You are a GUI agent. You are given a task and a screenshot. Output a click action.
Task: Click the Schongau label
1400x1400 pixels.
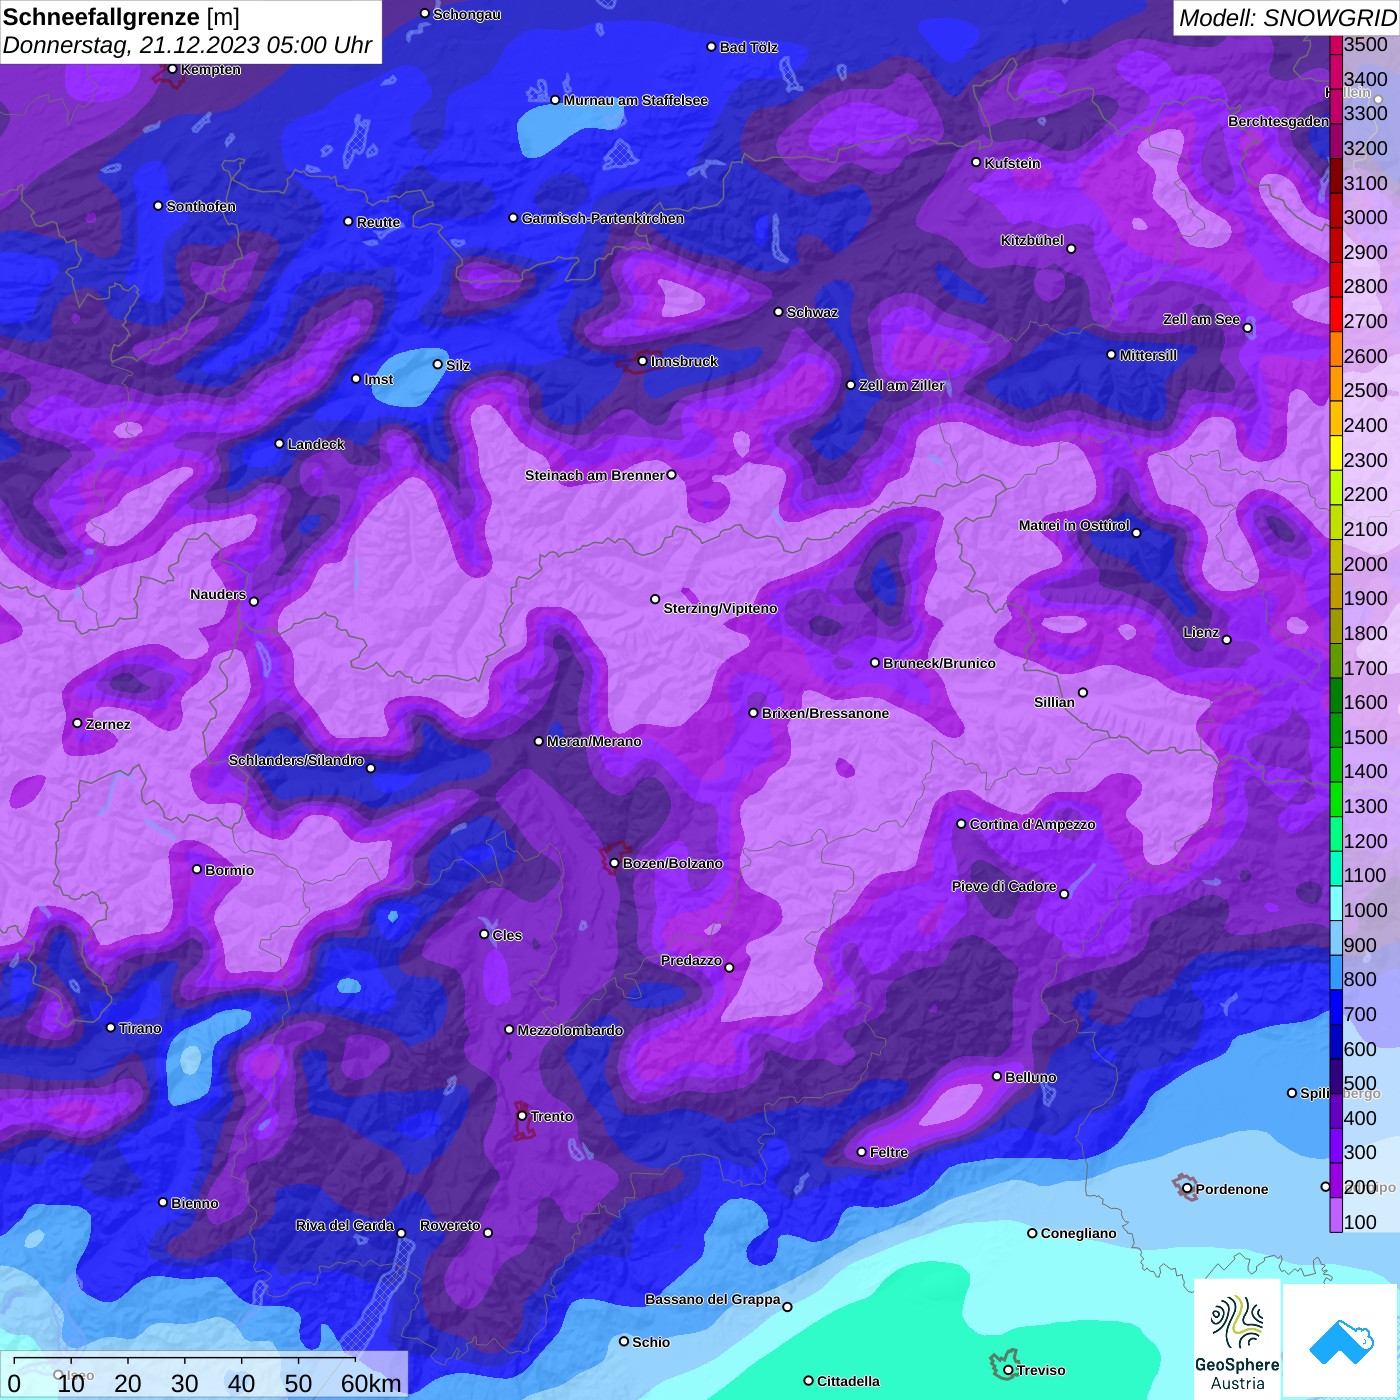(467, 14)
